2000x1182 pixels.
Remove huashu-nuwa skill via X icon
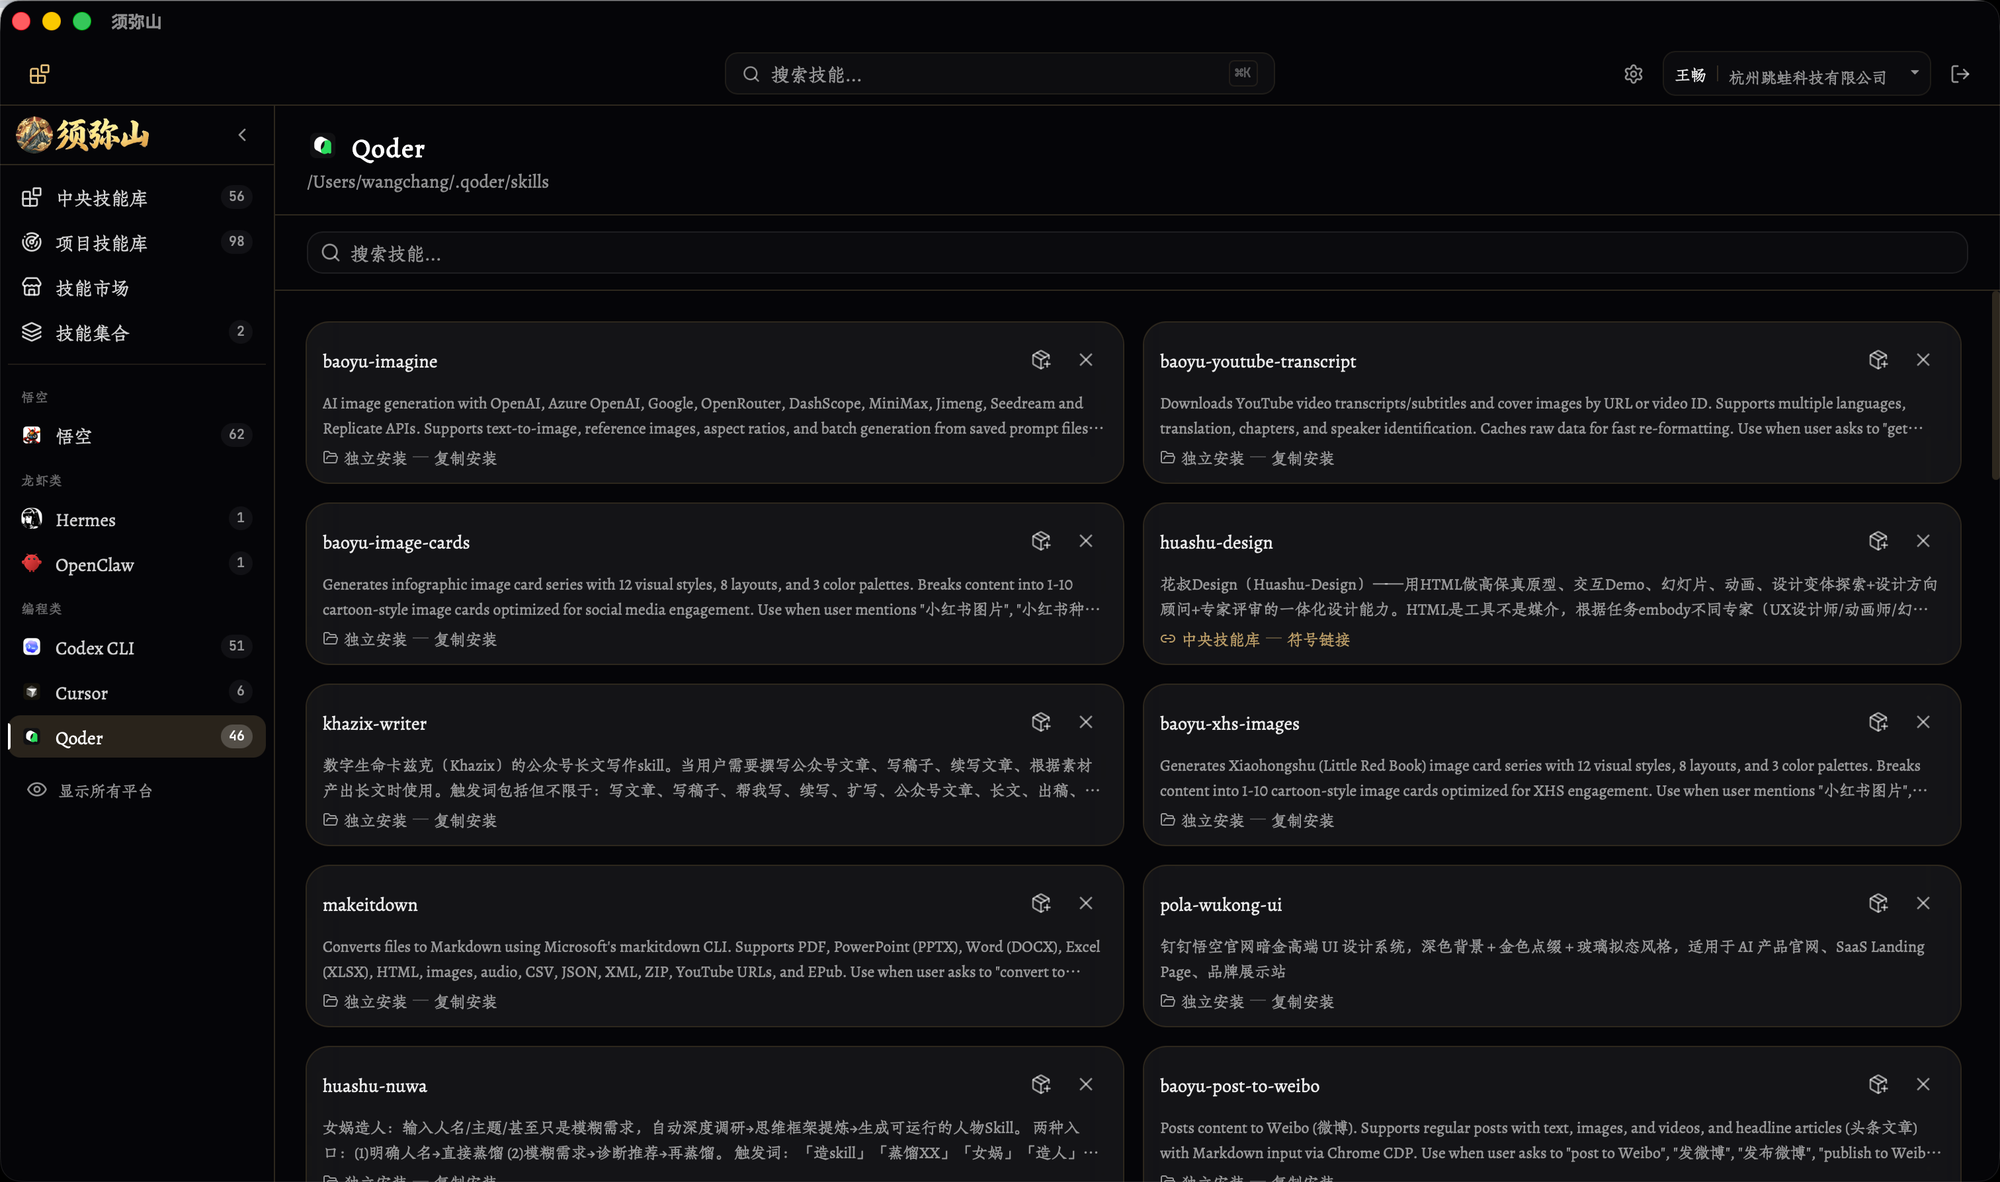[x=1086, y=1084]
